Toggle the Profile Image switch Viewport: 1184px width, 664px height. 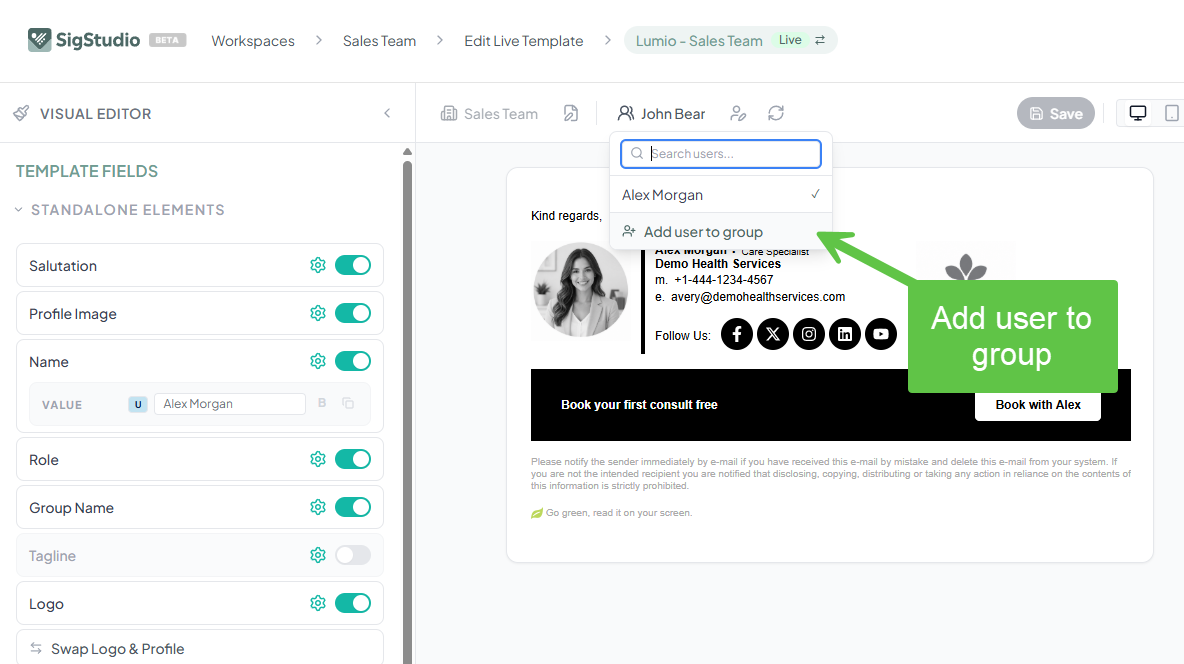coord(353,313)
